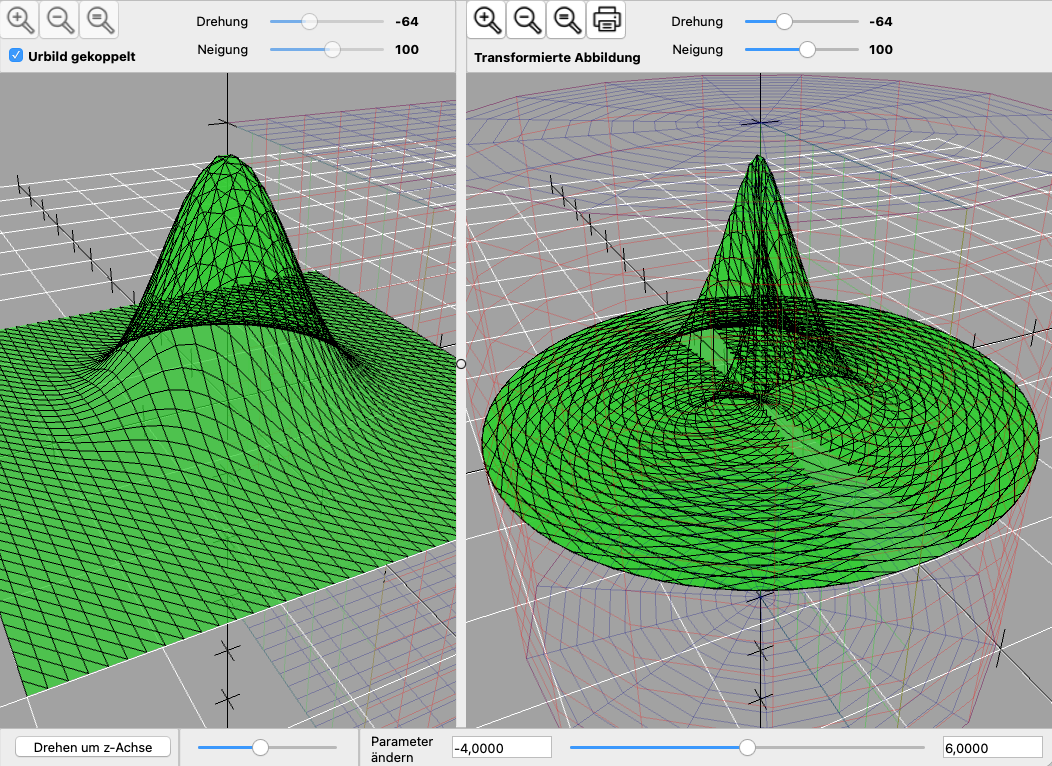Click the parameter minimum field showing -4,0000

click(502, 748)
